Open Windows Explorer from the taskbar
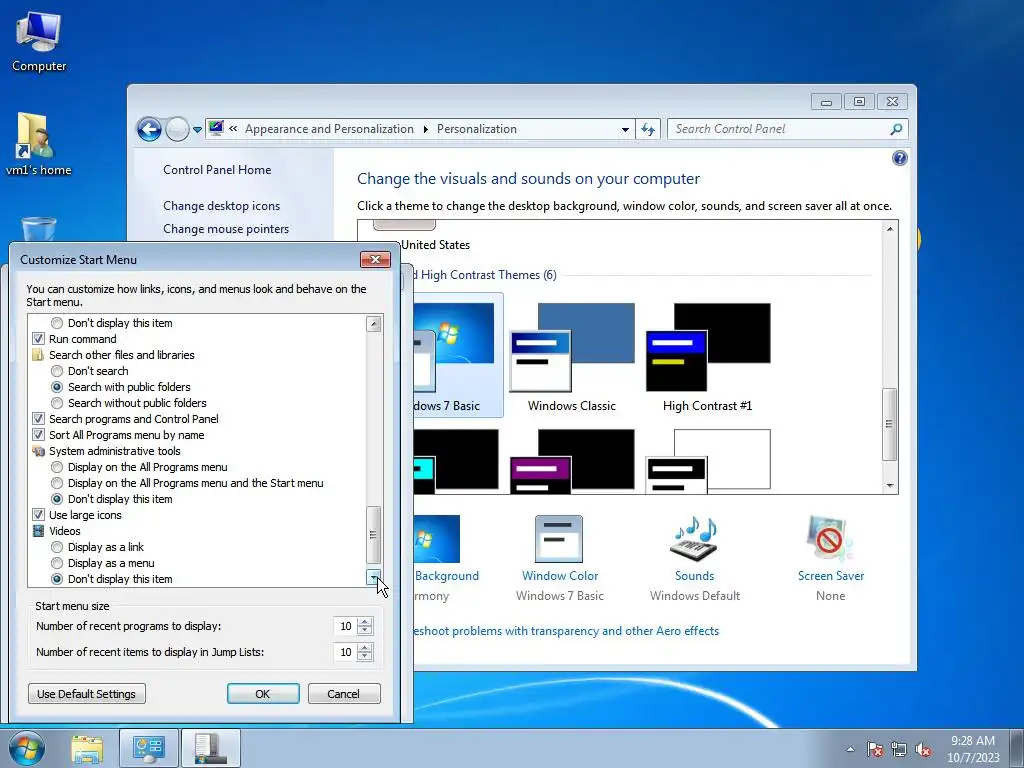 (x=87, y=748)
